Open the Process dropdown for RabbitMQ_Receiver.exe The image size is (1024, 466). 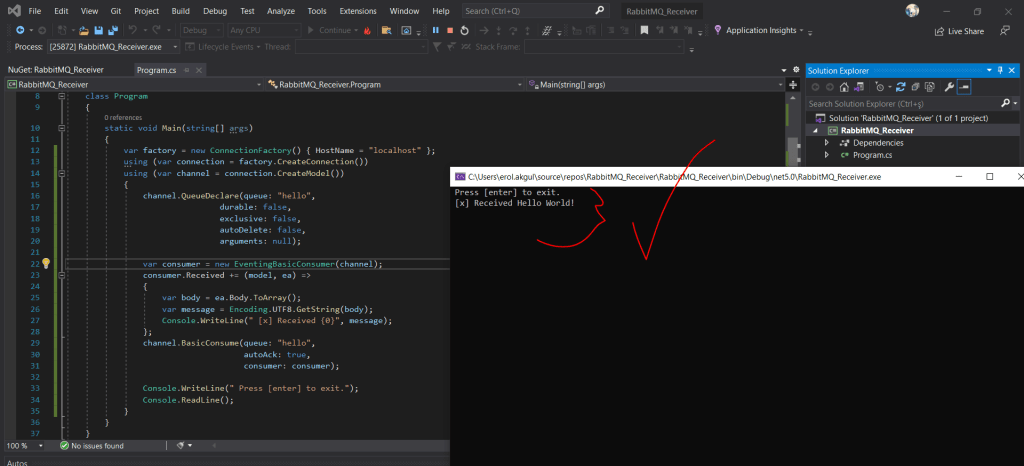[174, 47]
